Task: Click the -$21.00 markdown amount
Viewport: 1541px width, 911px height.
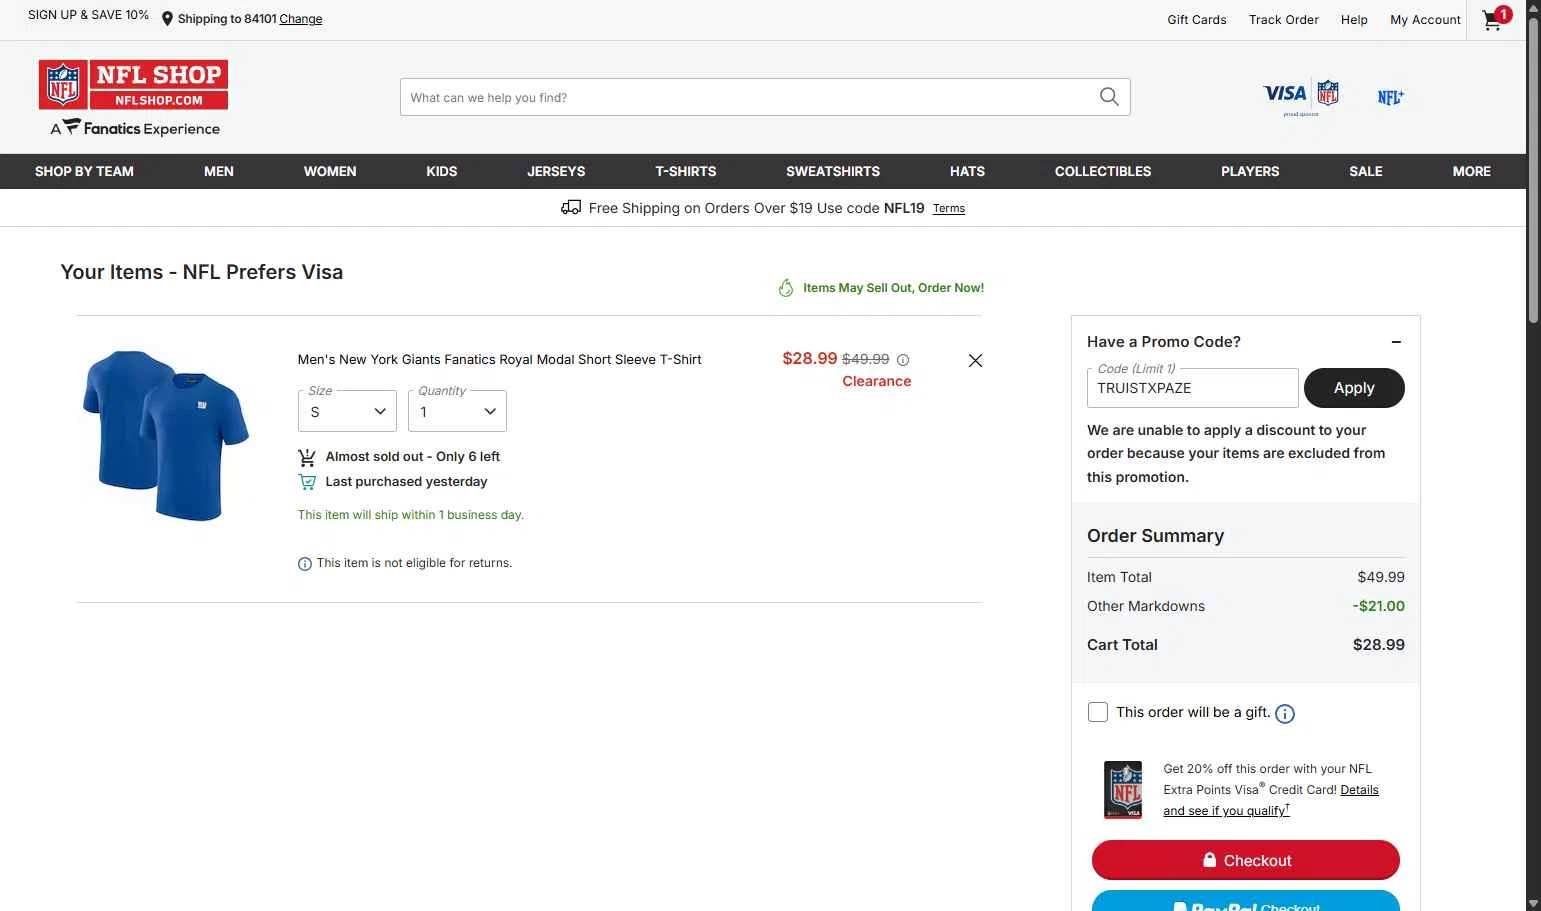Action: [1378, 606]
